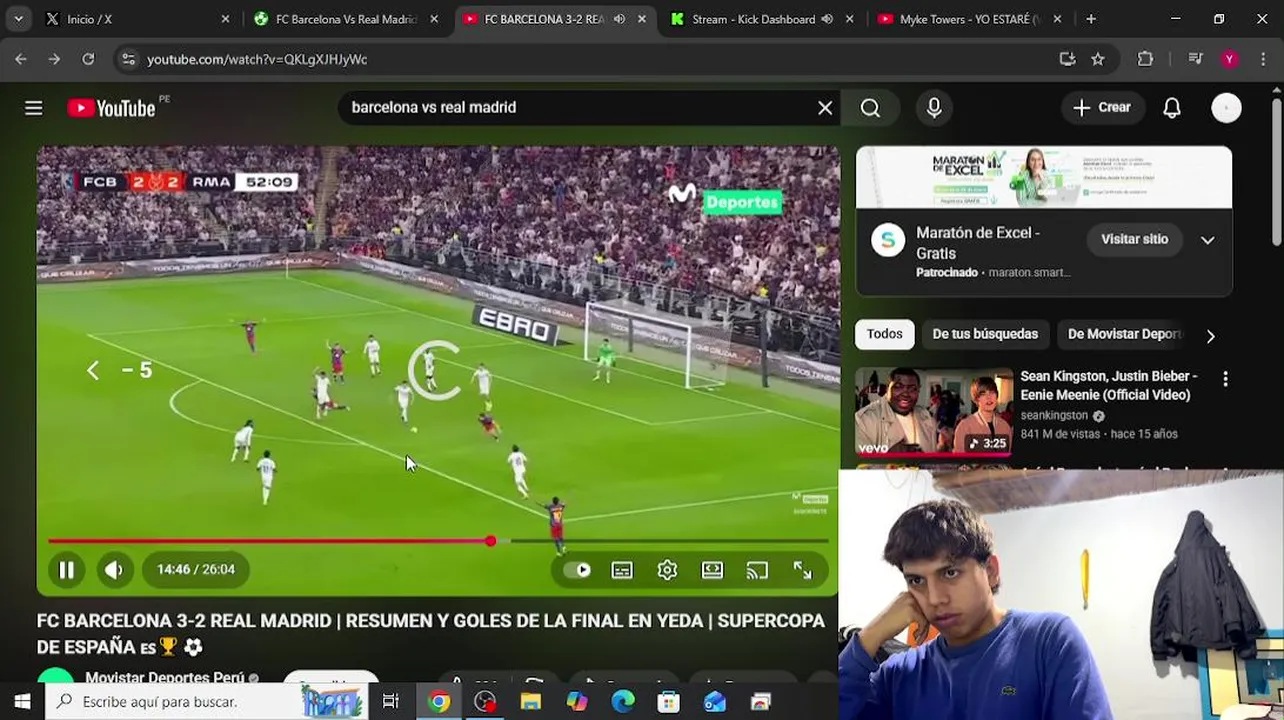Toggle the autoplay switch in player
The image size is (1284, 720).
[577, 570]
